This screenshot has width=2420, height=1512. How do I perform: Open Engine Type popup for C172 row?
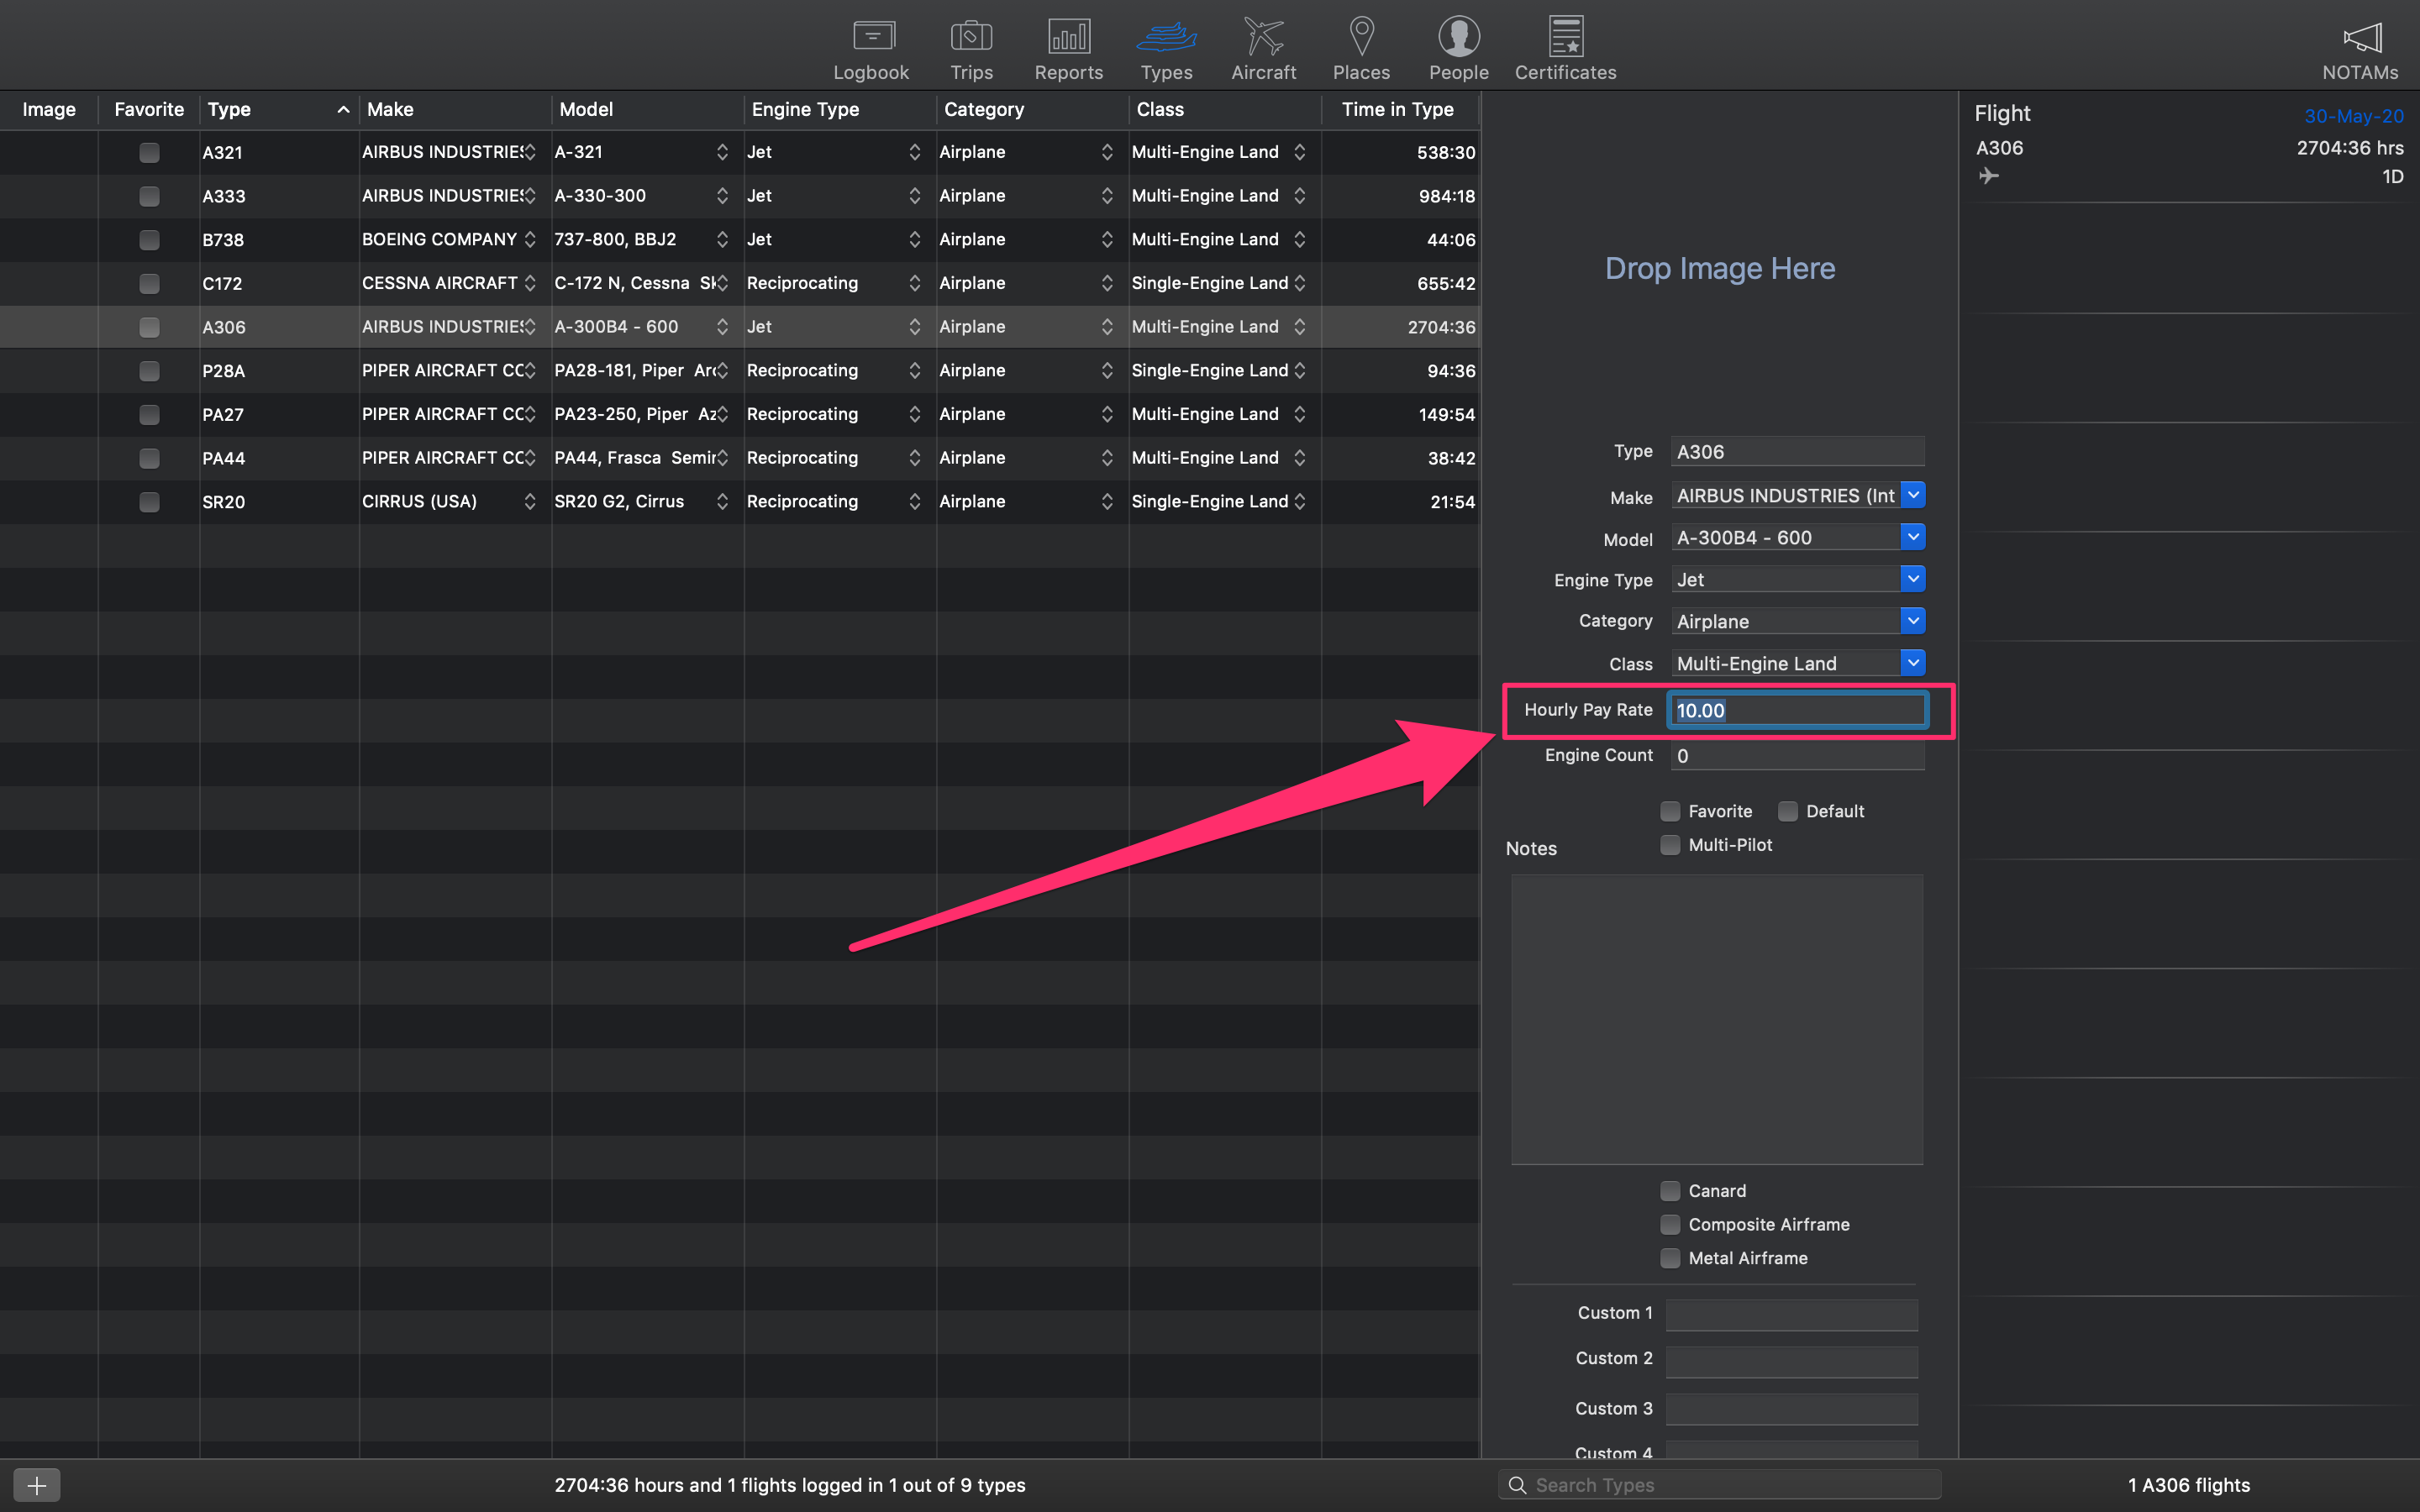tap(914, 283)
